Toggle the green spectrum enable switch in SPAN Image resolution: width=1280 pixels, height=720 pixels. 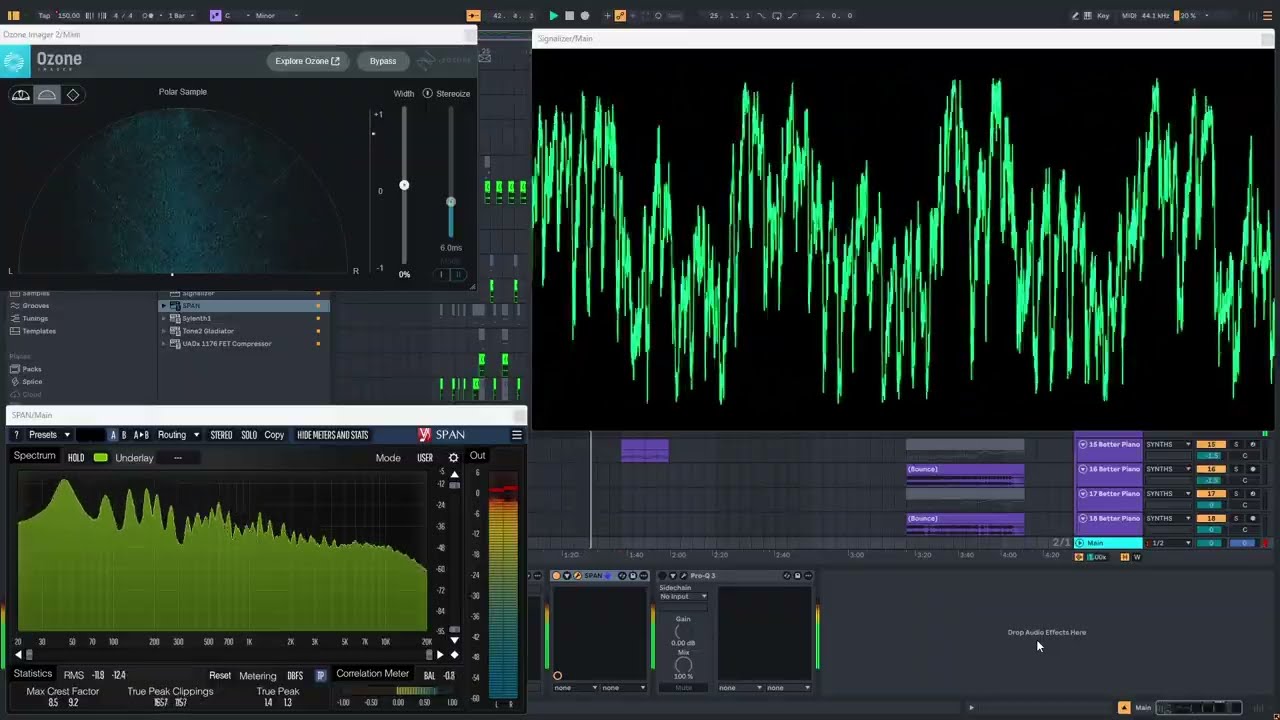point(101,458)
